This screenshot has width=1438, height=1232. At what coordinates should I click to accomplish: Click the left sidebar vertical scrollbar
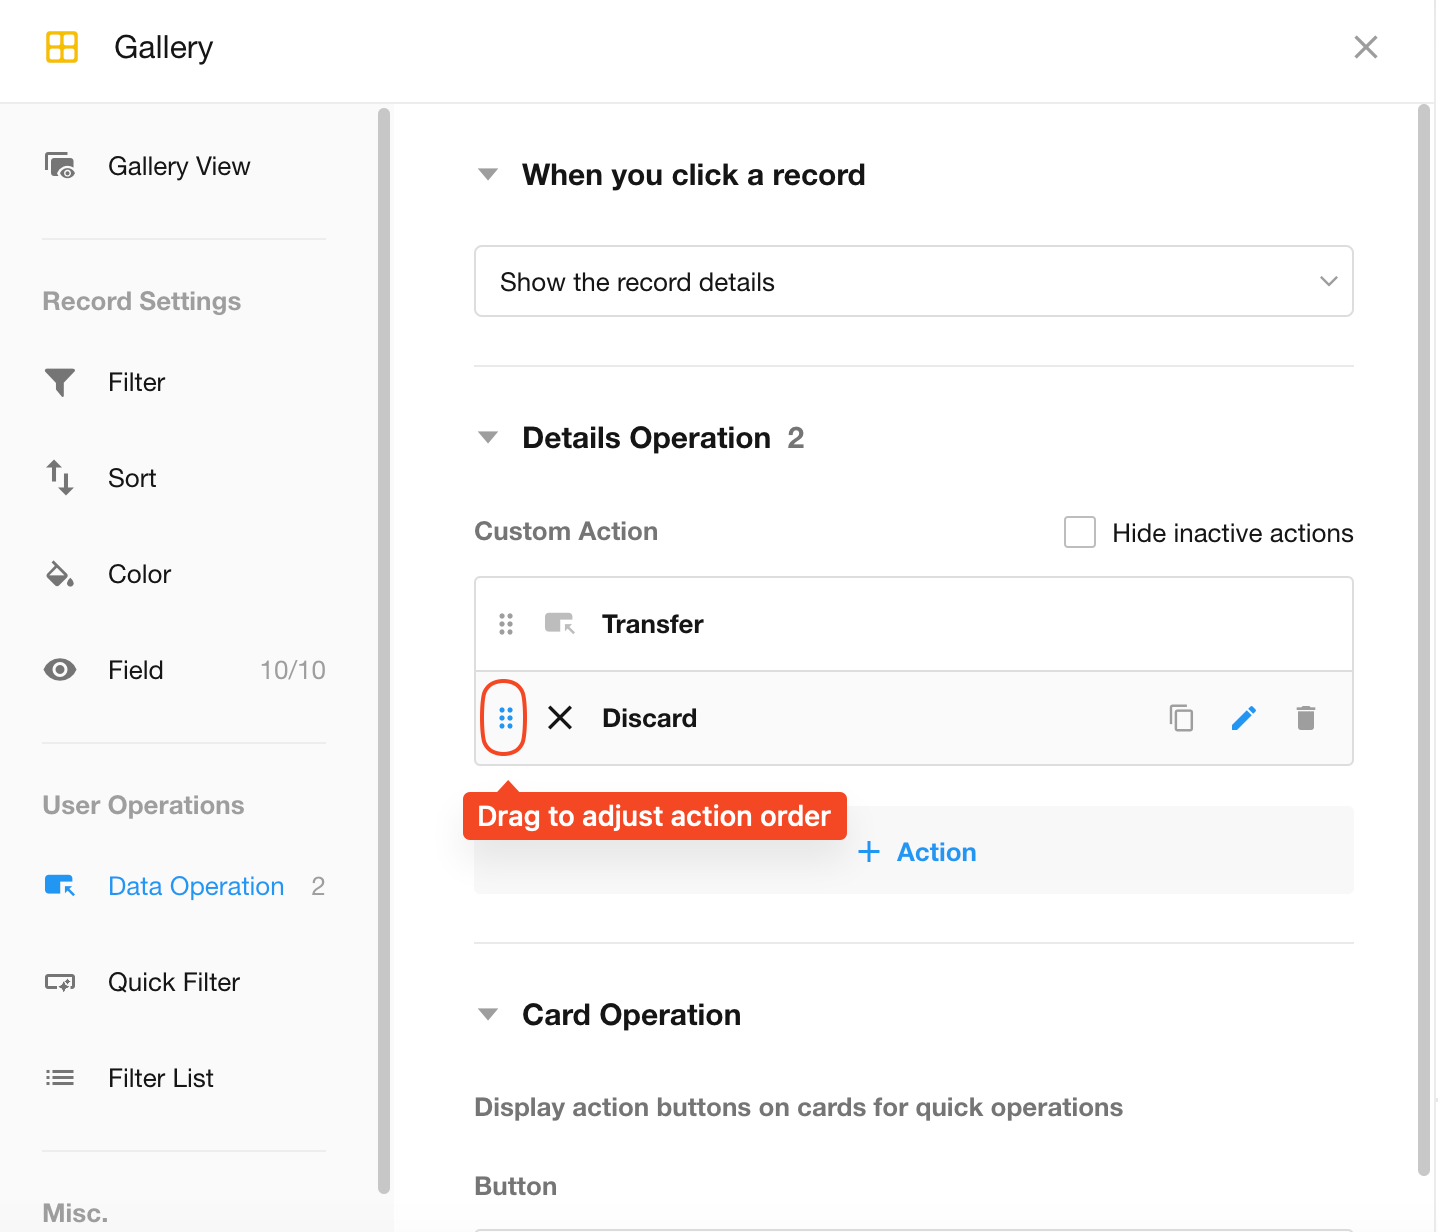pos(383,650)
